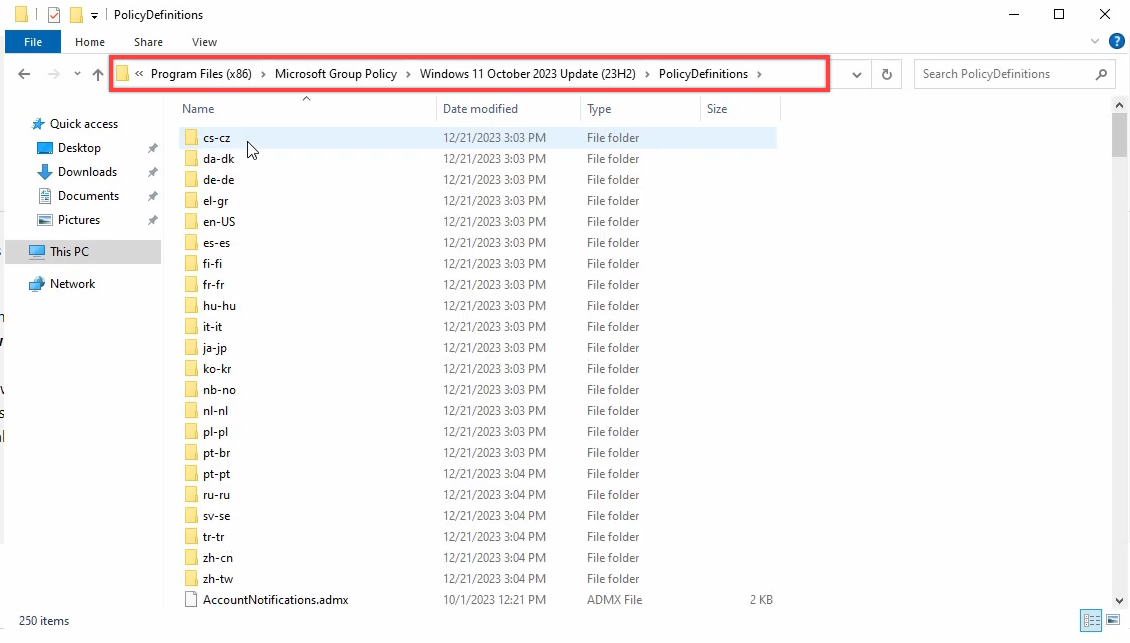Click the vertical scrollbar up arrow
The height and width of the screenshot is (643, 1130).
[1118, 105]
